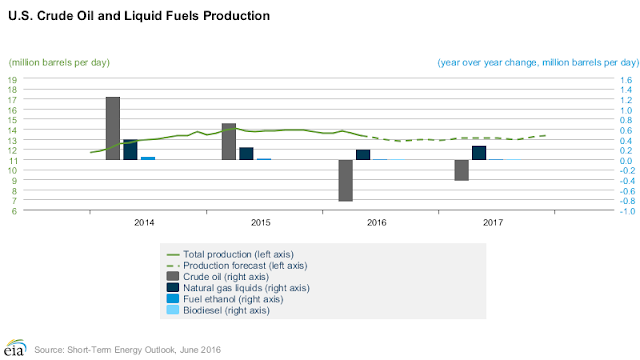Click the 'Production forecast (left axis)' legend text
Image resolution: width=640 pixels, height=360 pixels.
click(245, 266)
